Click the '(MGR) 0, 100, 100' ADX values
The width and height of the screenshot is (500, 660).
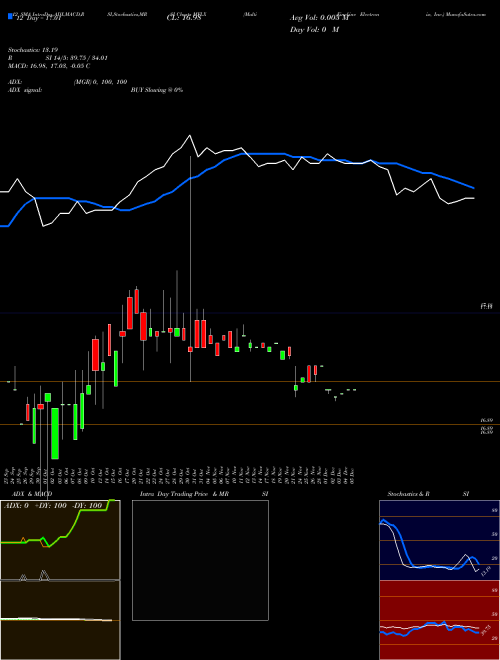[100, 82]
